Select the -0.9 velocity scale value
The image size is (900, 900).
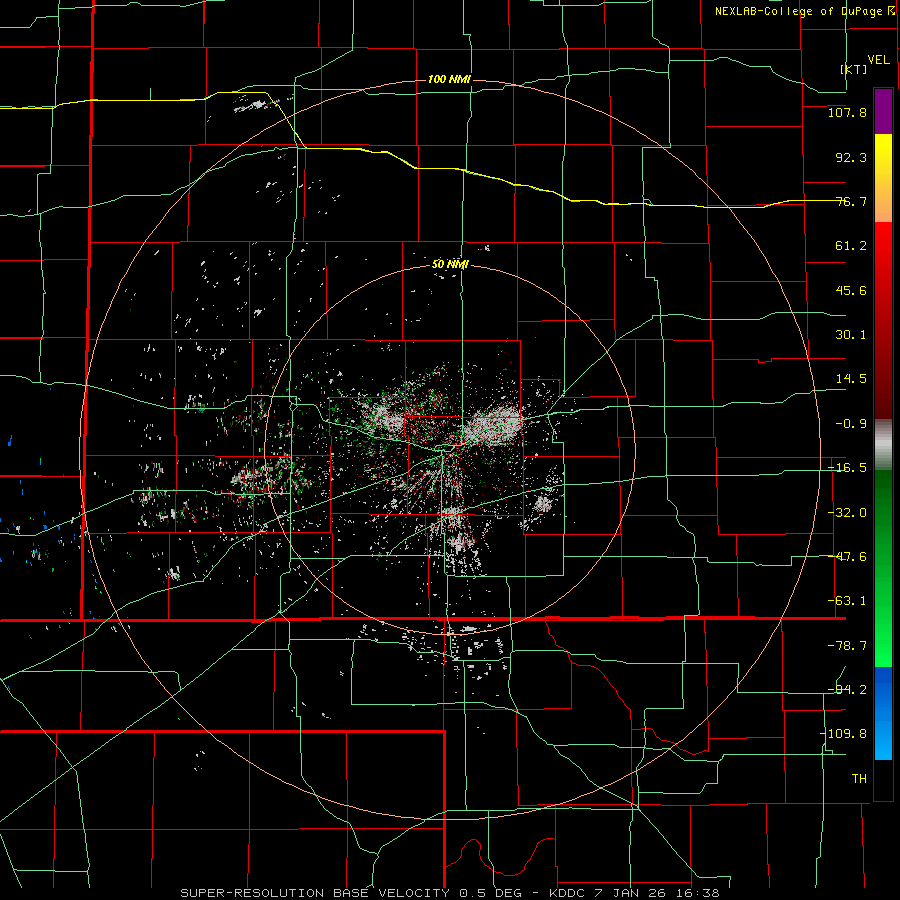click(x=851, y=424)
